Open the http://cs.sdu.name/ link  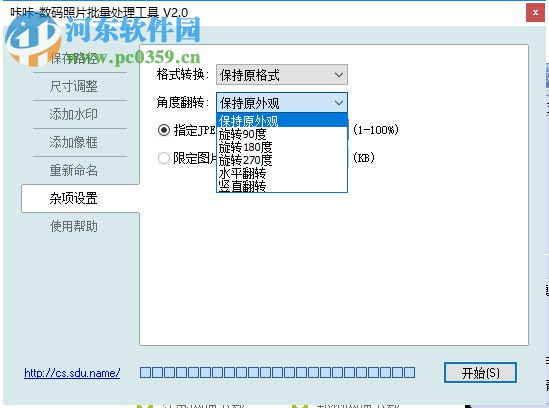click(72, 373)
